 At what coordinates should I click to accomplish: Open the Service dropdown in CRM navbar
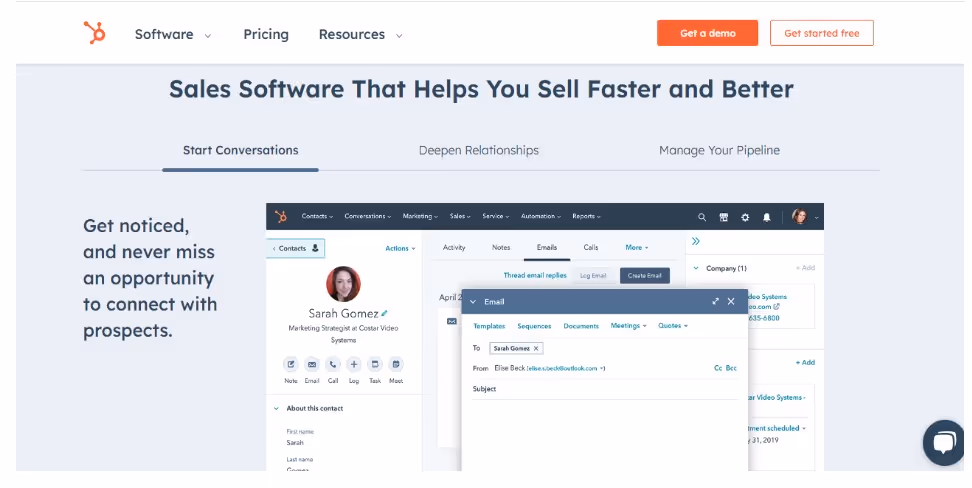click(495, 216)
